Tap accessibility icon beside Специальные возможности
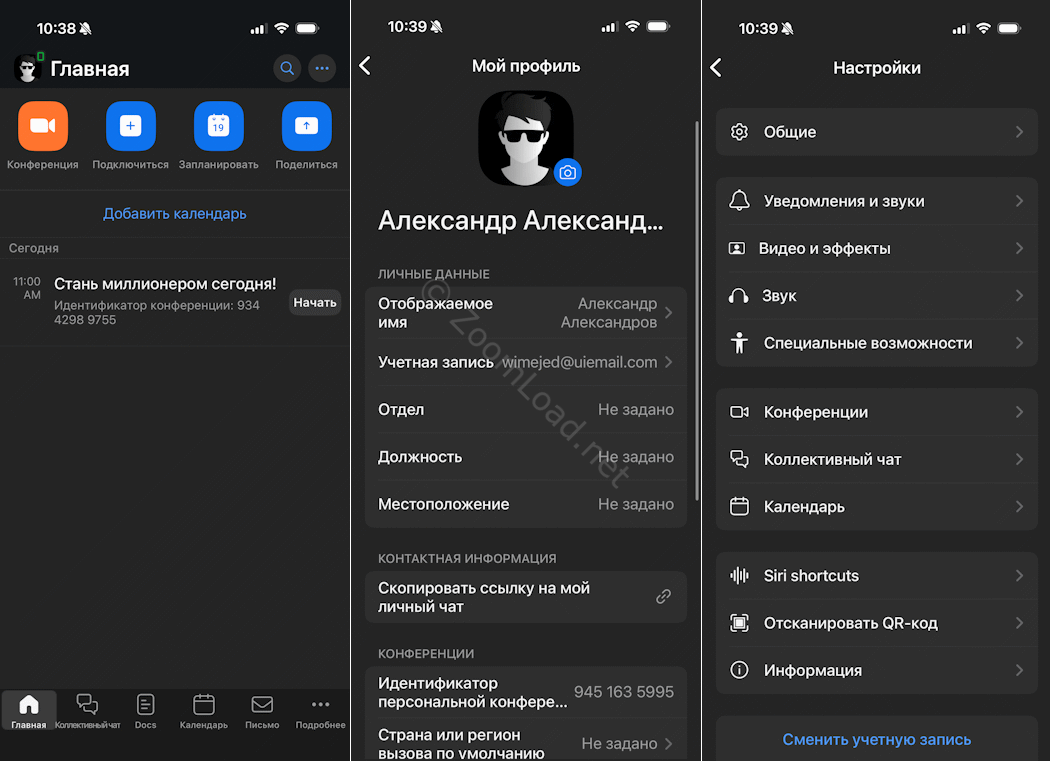This screenshot has width=1050, height=761. [739, 343]
